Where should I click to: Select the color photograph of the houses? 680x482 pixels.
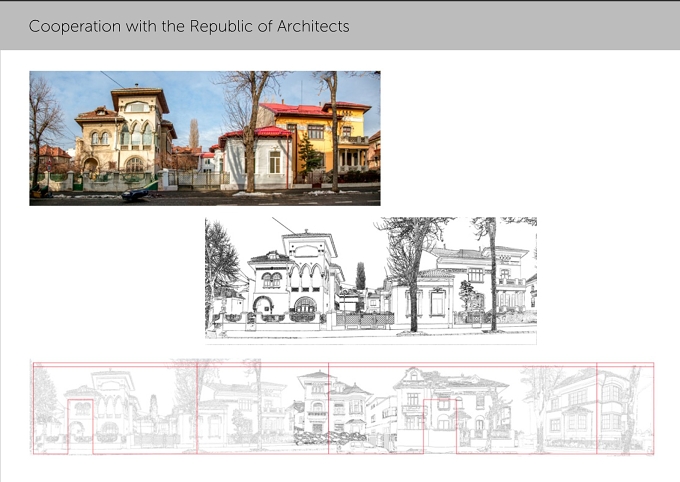pyautogui.click(x=205, y=138)
